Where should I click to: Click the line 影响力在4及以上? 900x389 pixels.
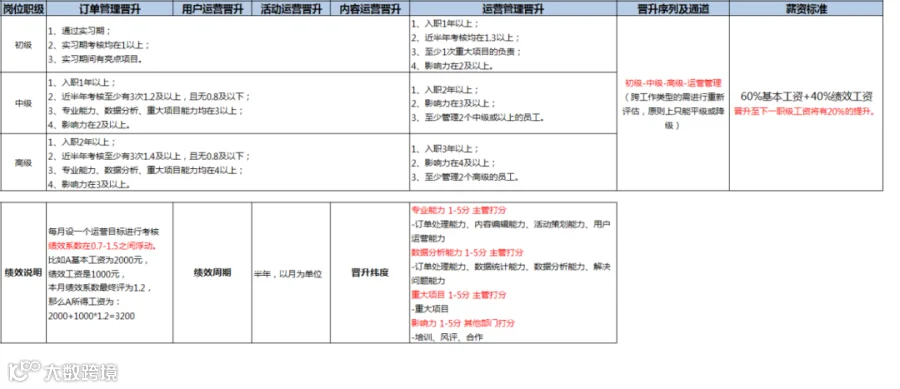(454, 163)
